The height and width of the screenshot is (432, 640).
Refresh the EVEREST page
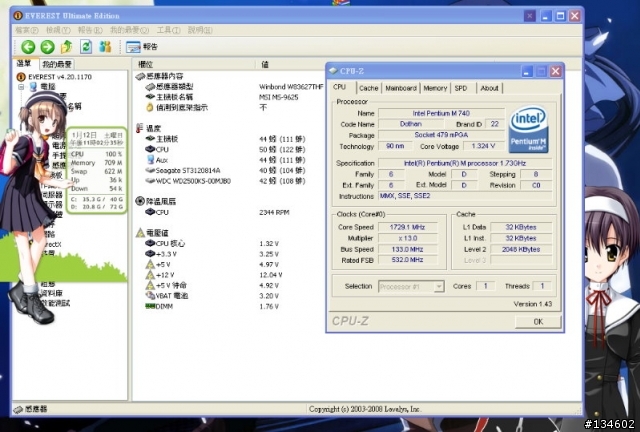(x=86, y=47)
